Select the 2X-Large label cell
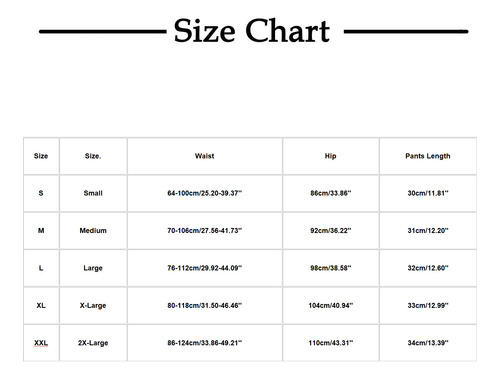Screen dimensions: 500x379 93,343
